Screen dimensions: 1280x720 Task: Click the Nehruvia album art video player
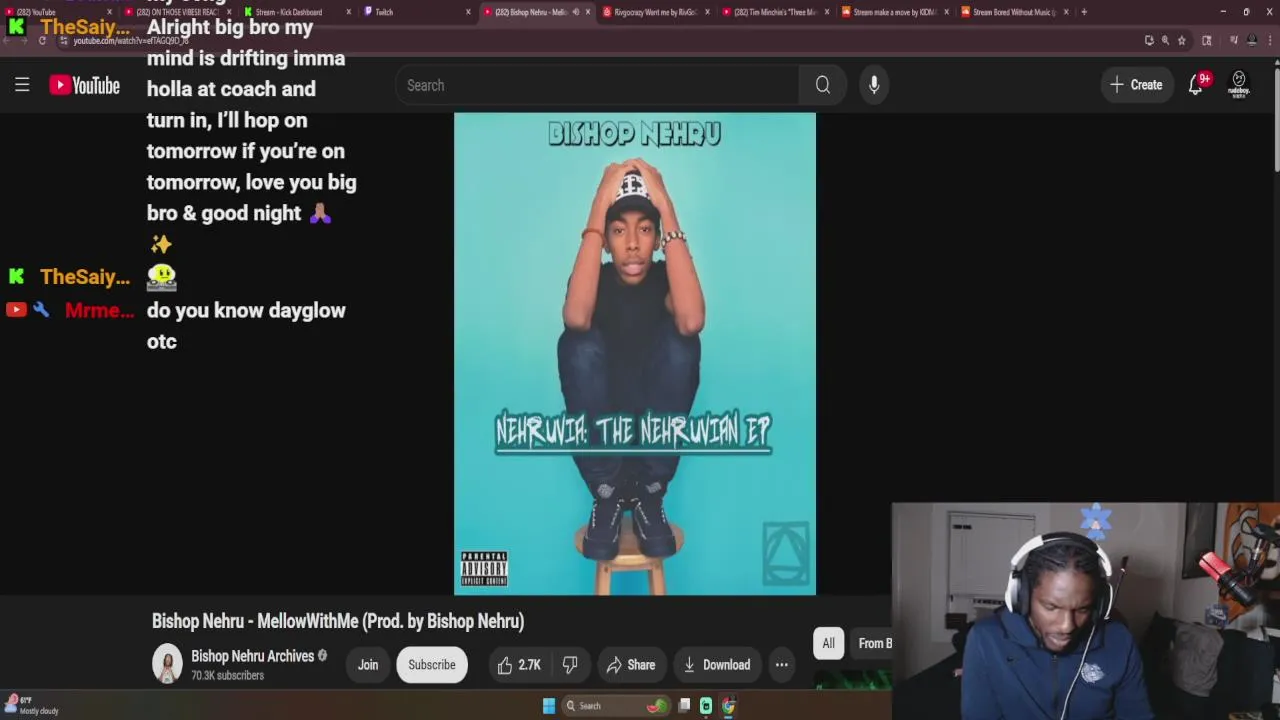tap(635, 353)
